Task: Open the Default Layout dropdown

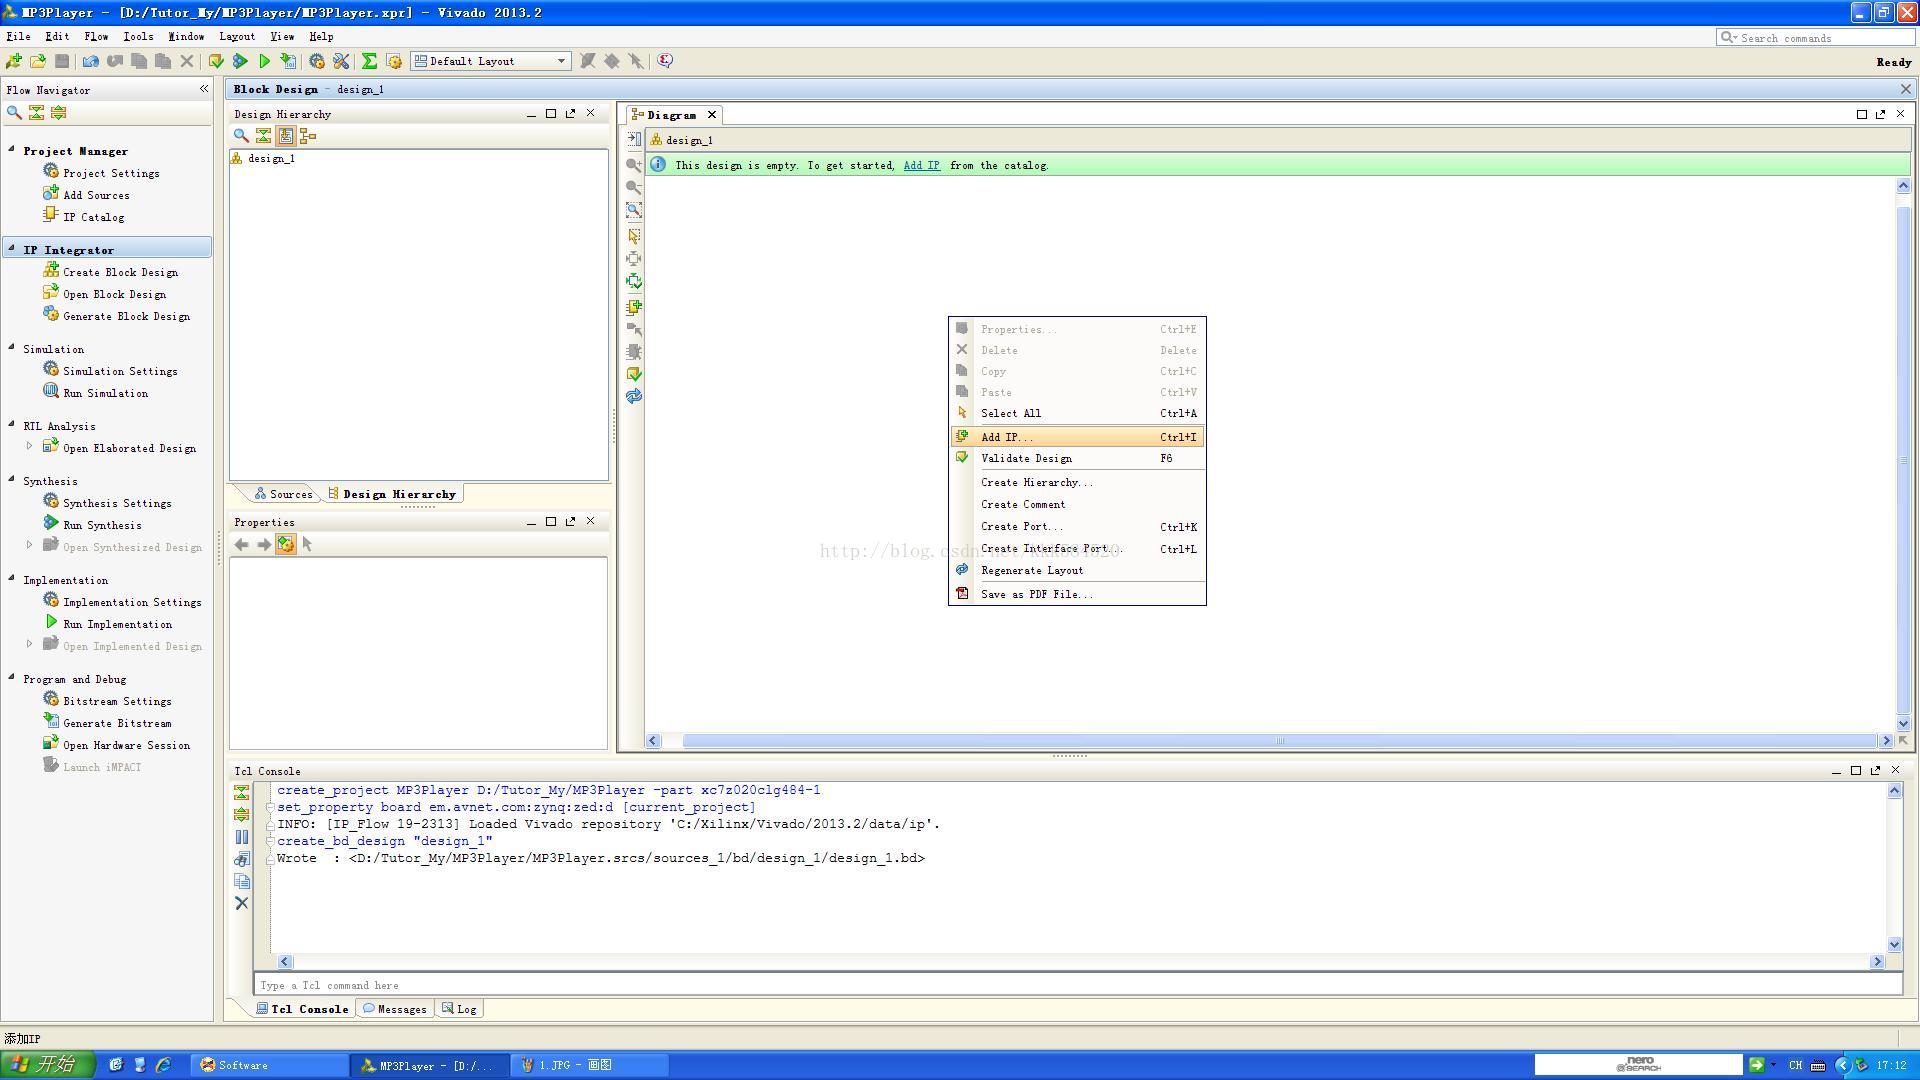Action: point(491,61)
